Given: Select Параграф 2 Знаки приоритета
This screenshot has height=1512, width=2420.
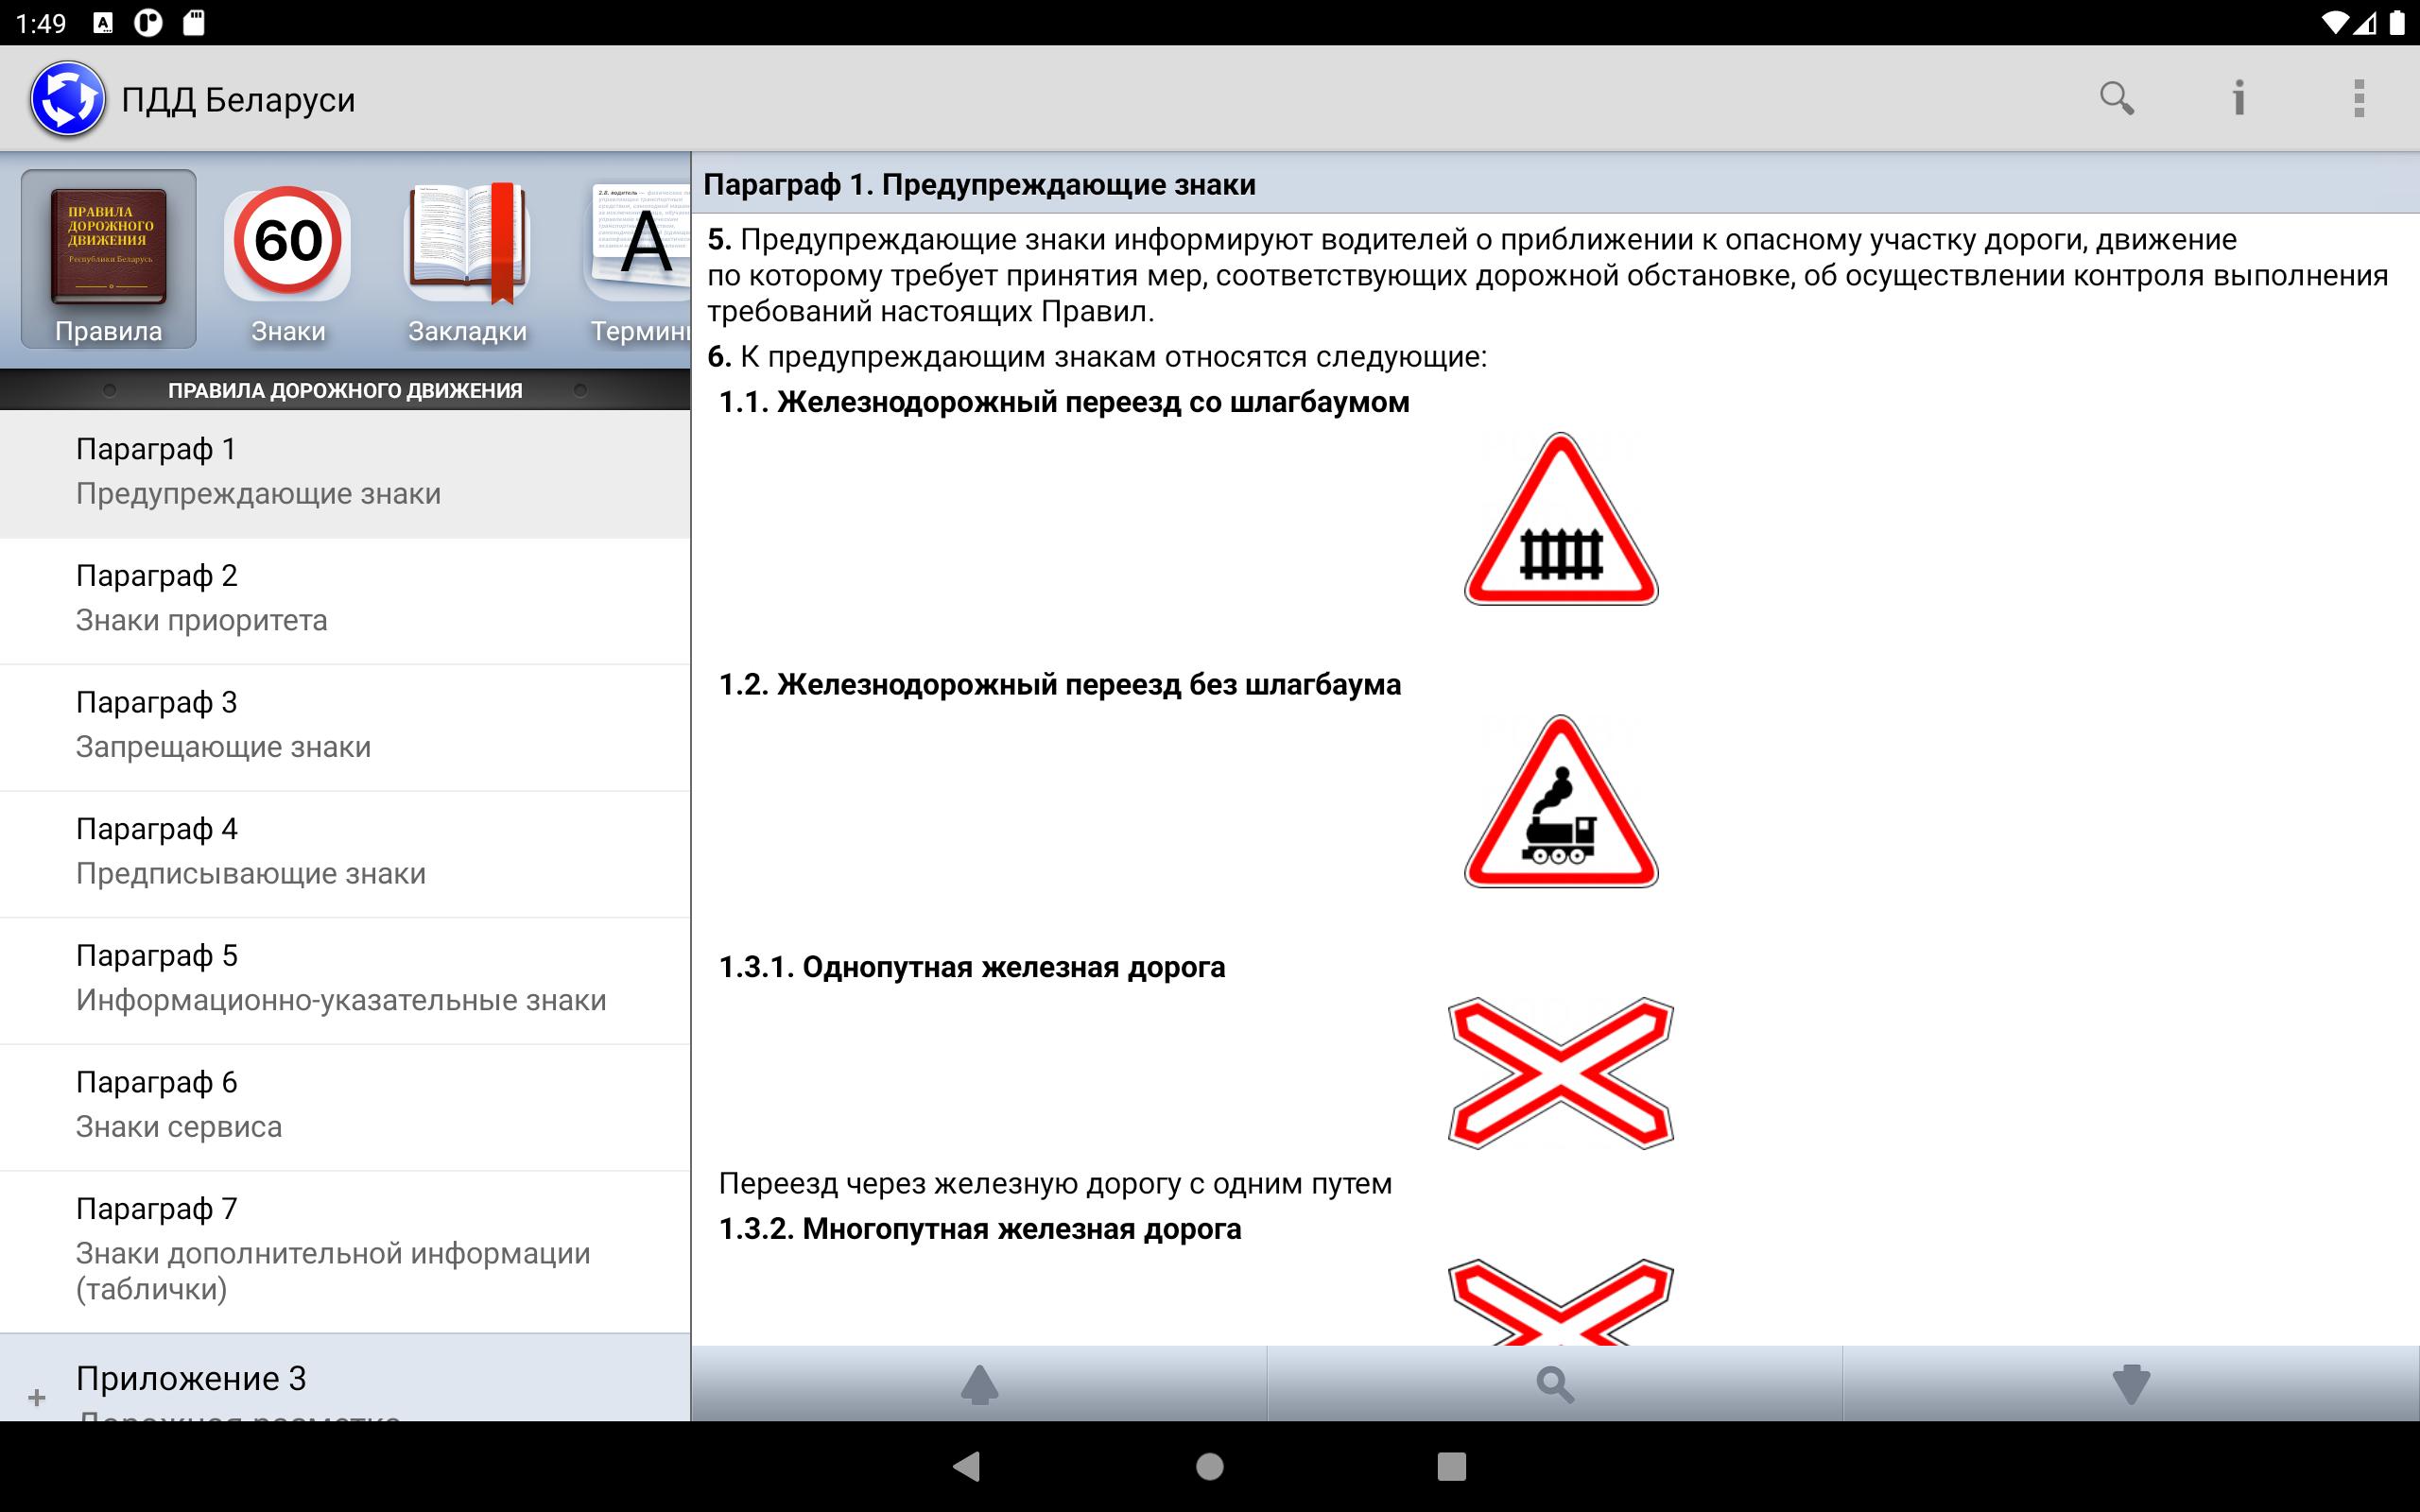Looking at the screenshot, I should [x=343, y=594].
